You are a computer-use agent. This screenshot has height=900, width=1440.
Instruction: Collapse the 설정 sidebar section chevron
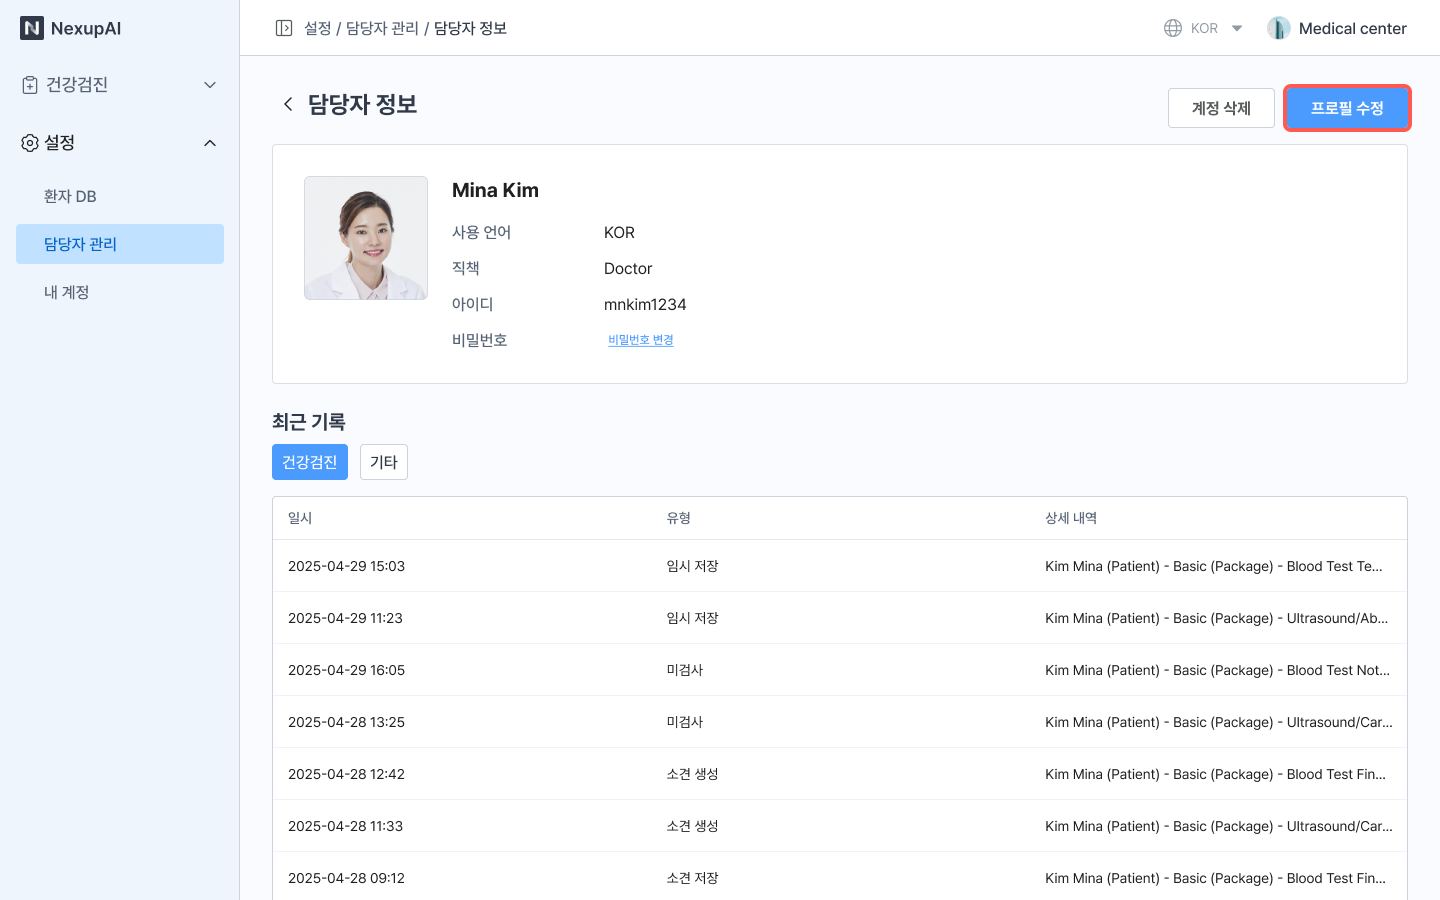[210, 143]
